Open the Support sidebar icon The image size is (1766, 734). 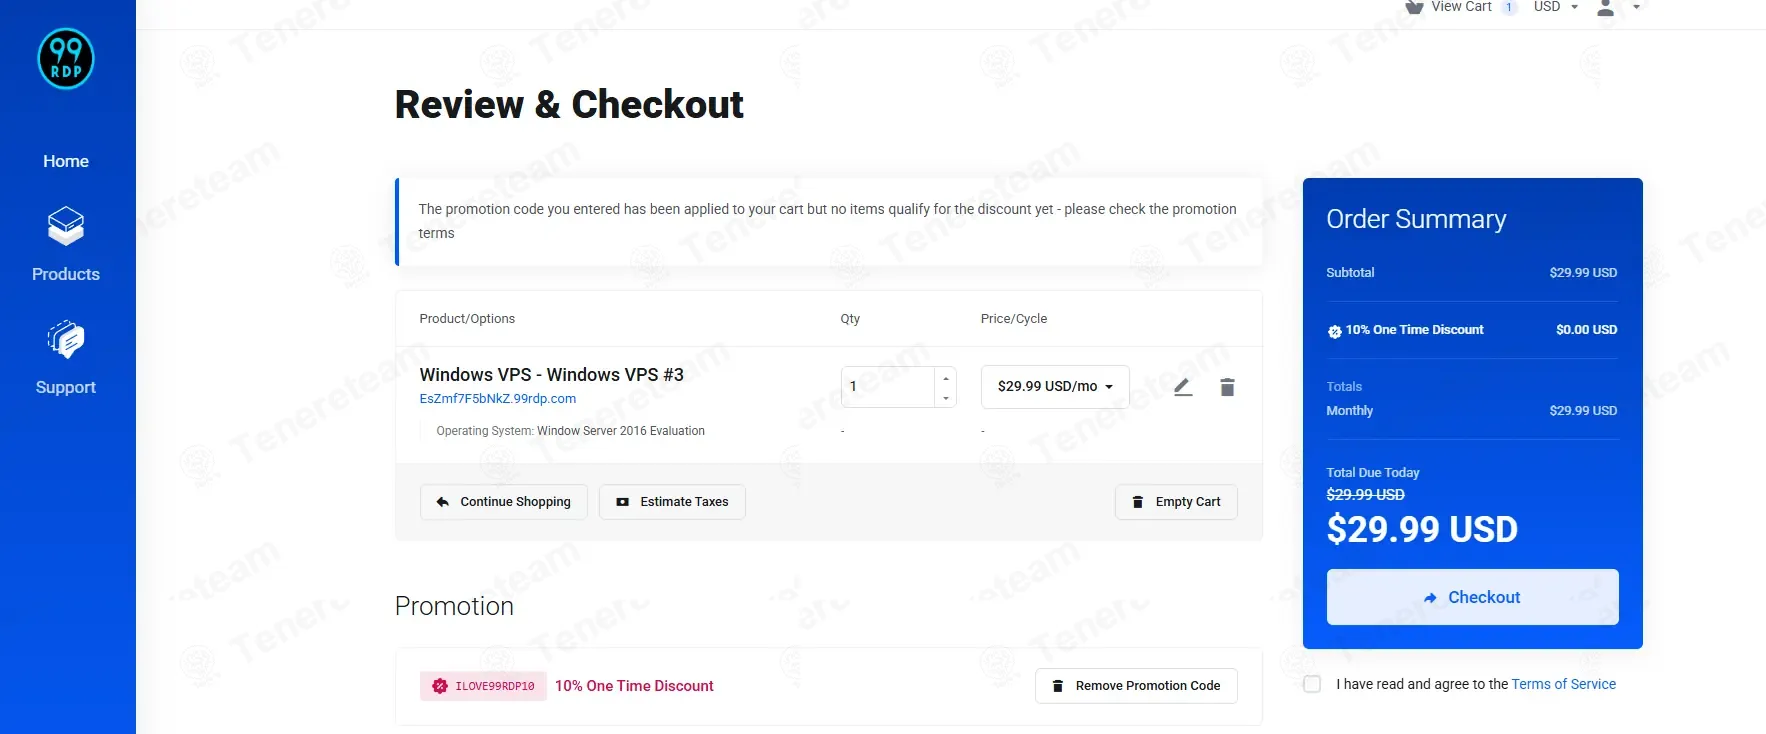[x=66, y=340]
